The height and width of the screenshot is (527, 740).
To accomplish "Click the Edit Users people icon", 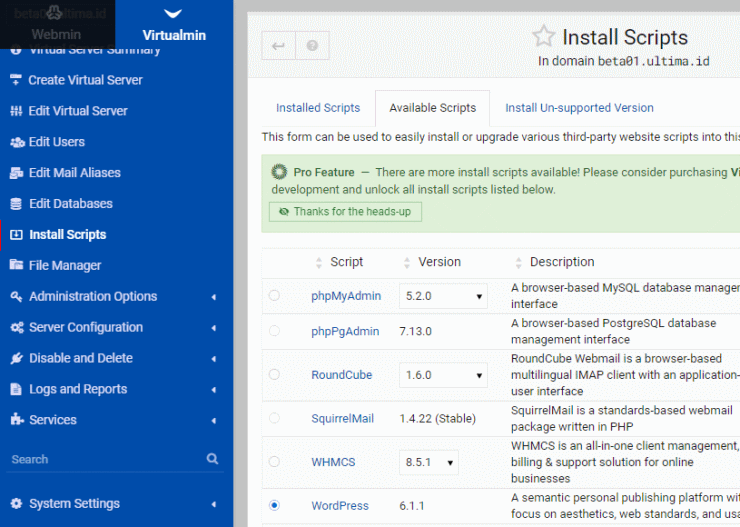I will (17, 142).
